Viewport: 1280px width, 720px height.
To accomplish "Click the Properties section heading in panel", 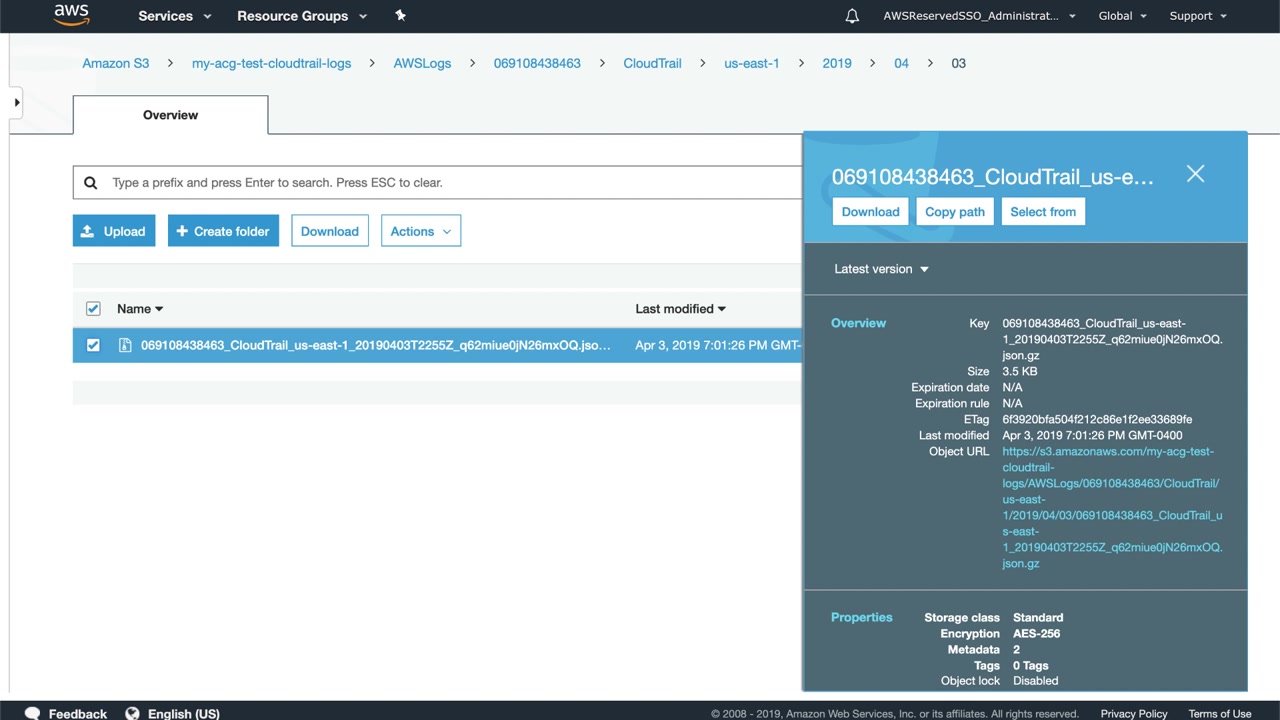I will point(861,617).
